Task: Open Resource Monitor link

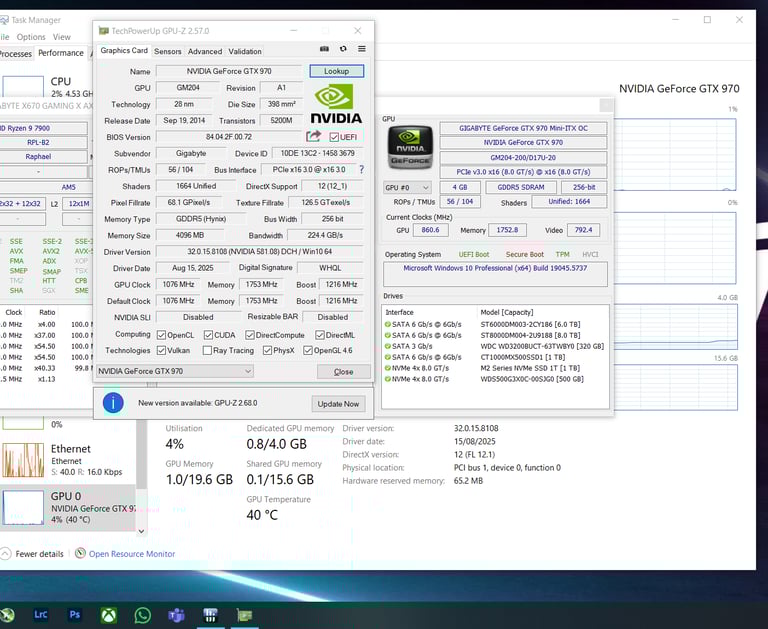Action: coord(132,554)
